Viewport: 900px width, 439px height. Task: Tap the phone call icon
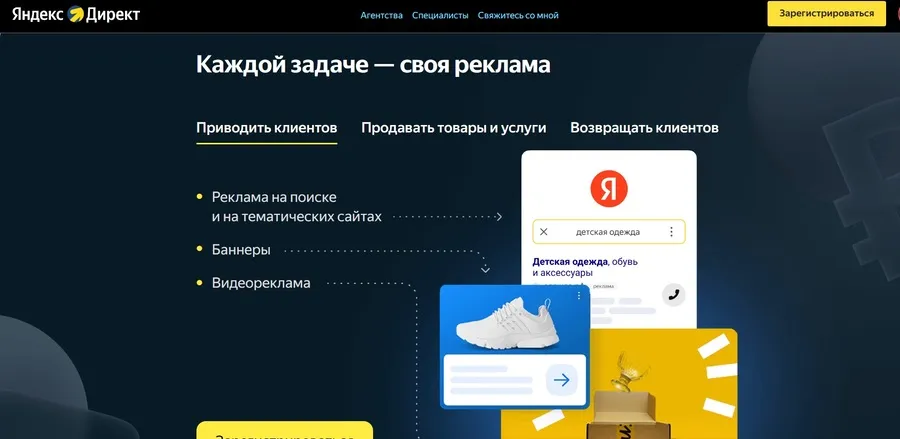tap(674, 294)
